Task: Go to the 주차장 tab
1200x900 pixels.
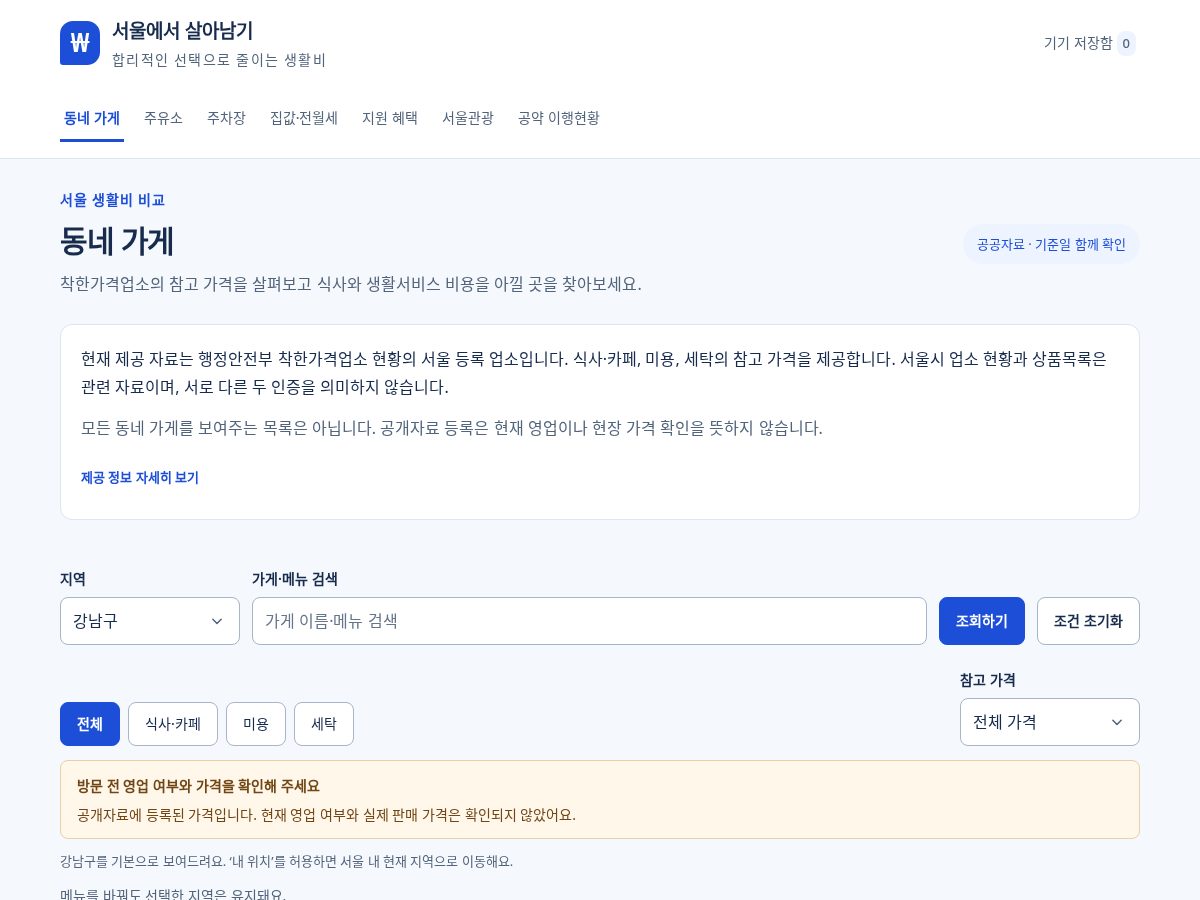Action: click(x=226, y=118)
